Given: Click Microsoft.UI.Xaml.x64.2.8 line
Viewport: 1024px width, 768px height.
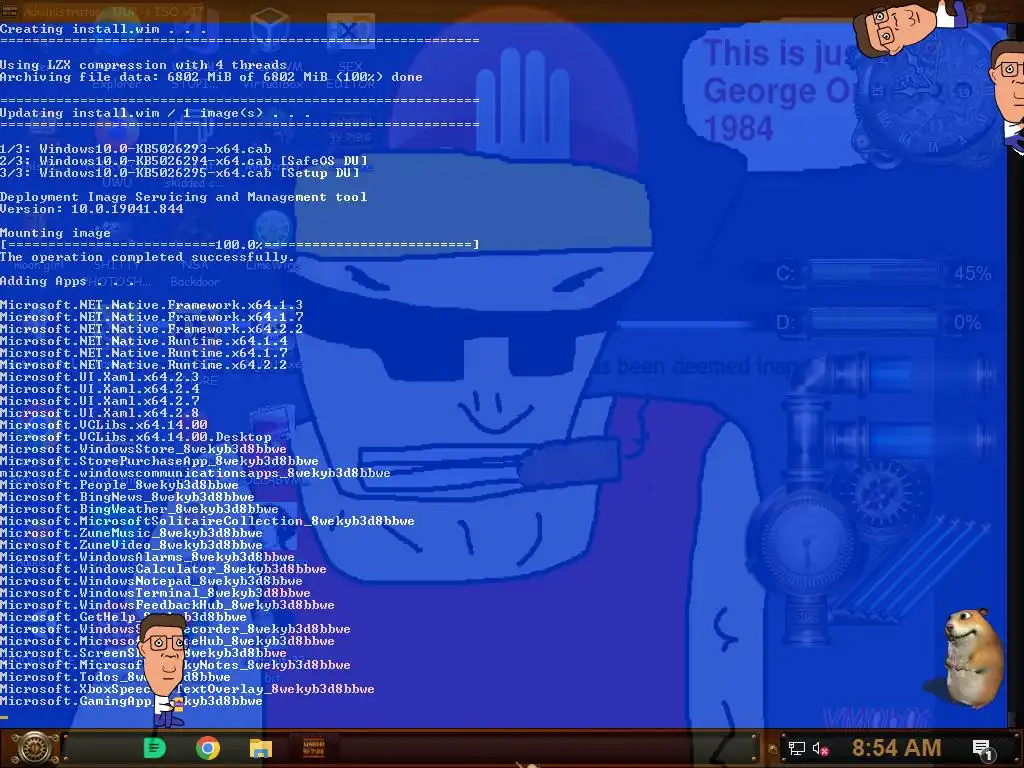Looking at the screenshot, I should coord(100,413).
